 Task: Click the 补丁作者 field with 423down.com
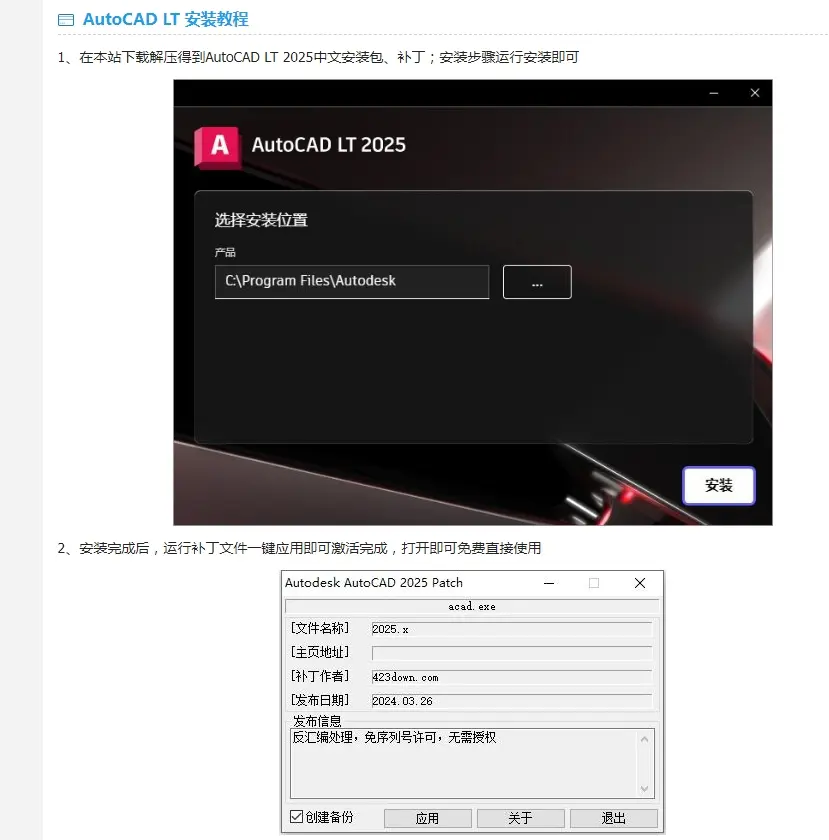(x=512, y=677)
